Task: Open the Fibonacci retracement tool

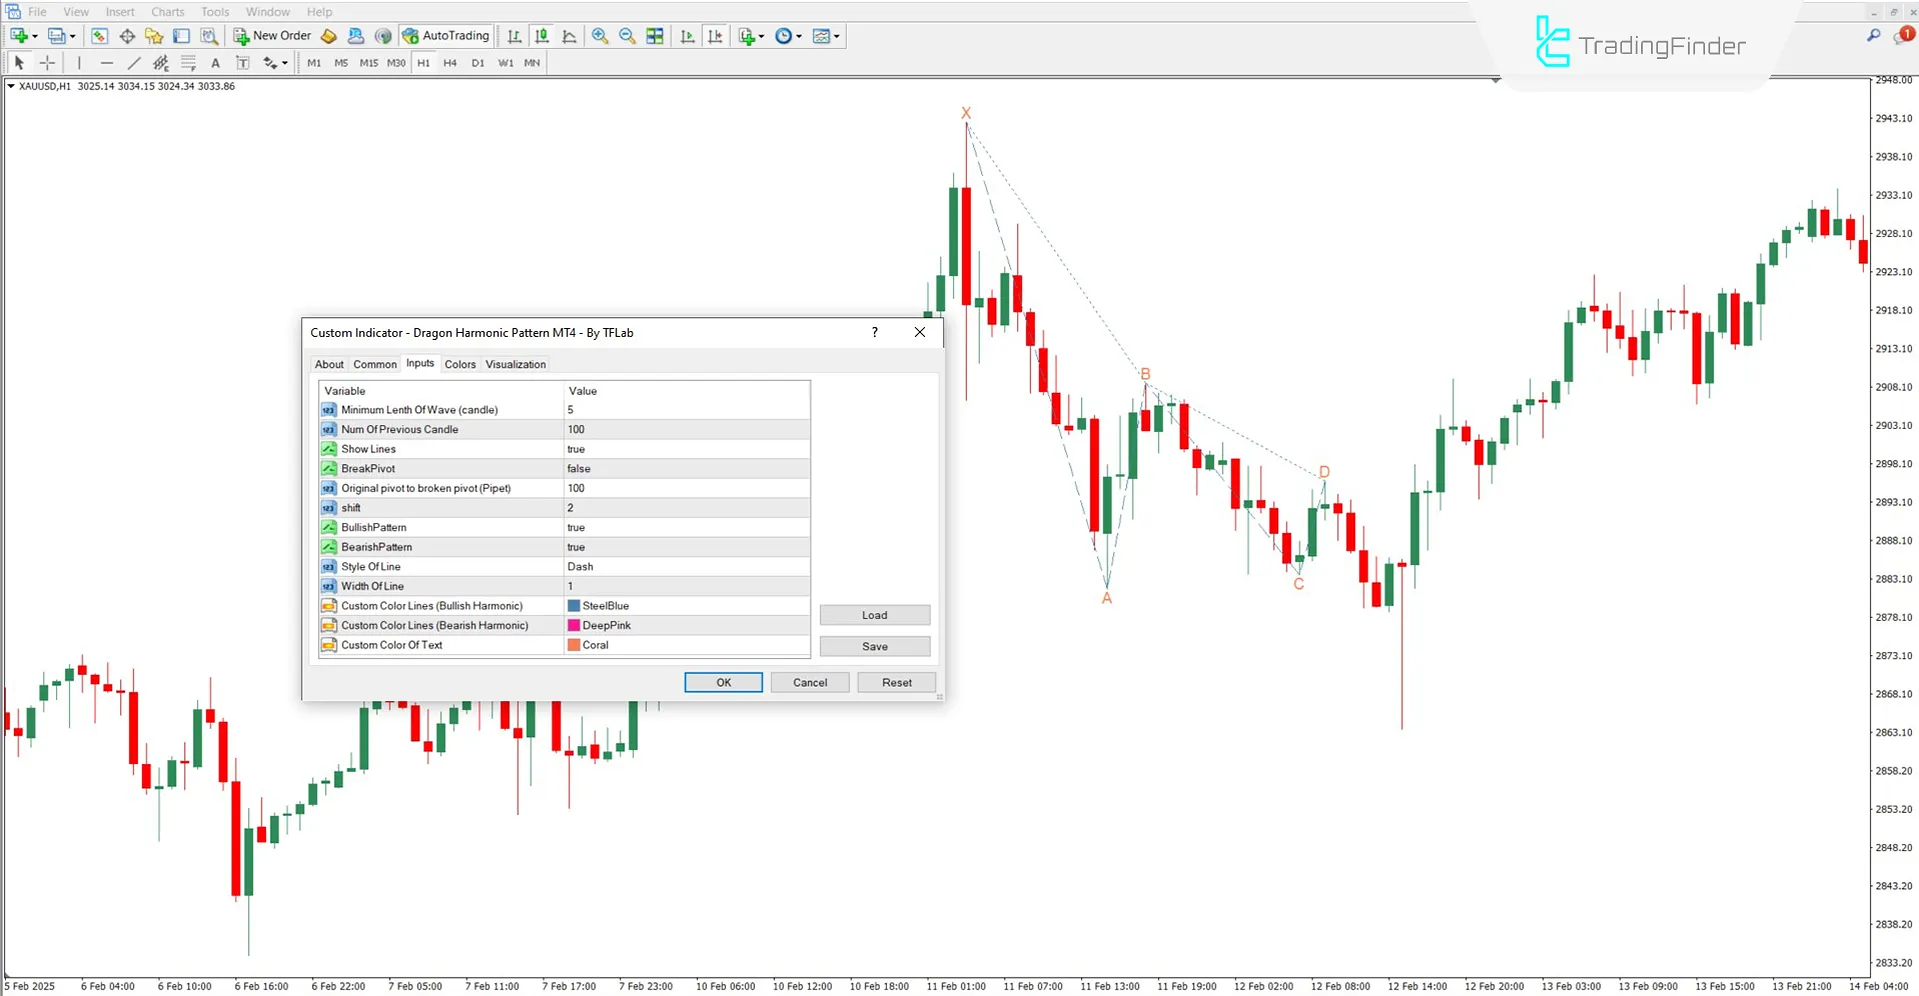Action: [188, 62]
